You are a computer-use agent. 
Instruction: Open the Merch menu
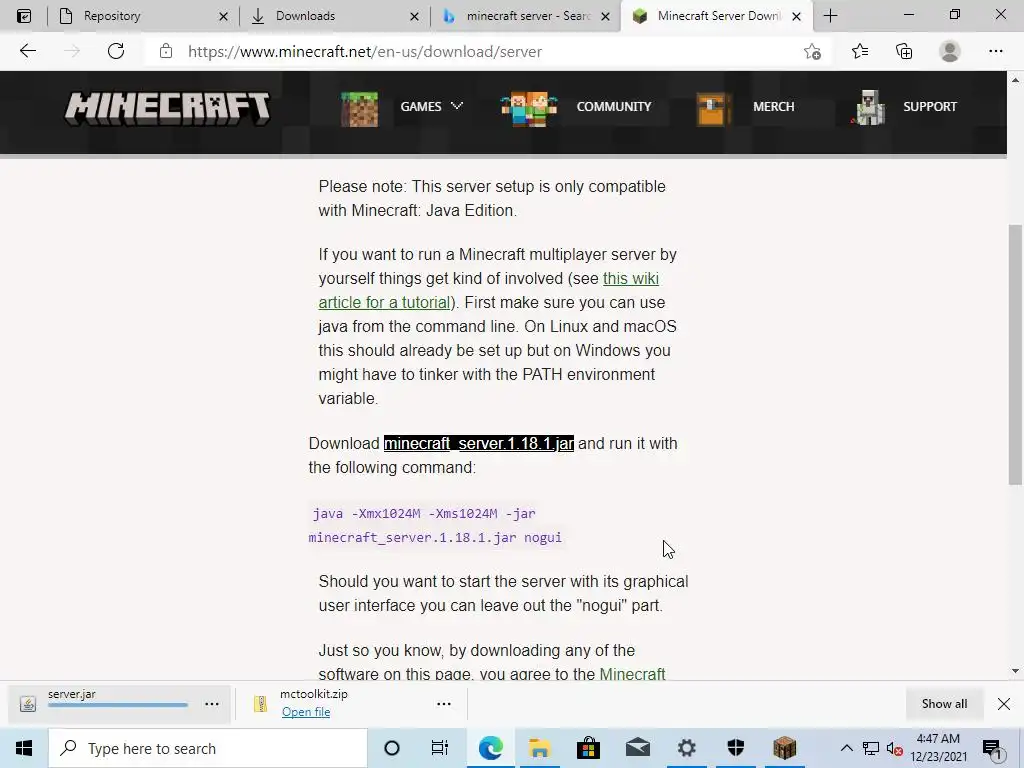[x=773, y=106]
